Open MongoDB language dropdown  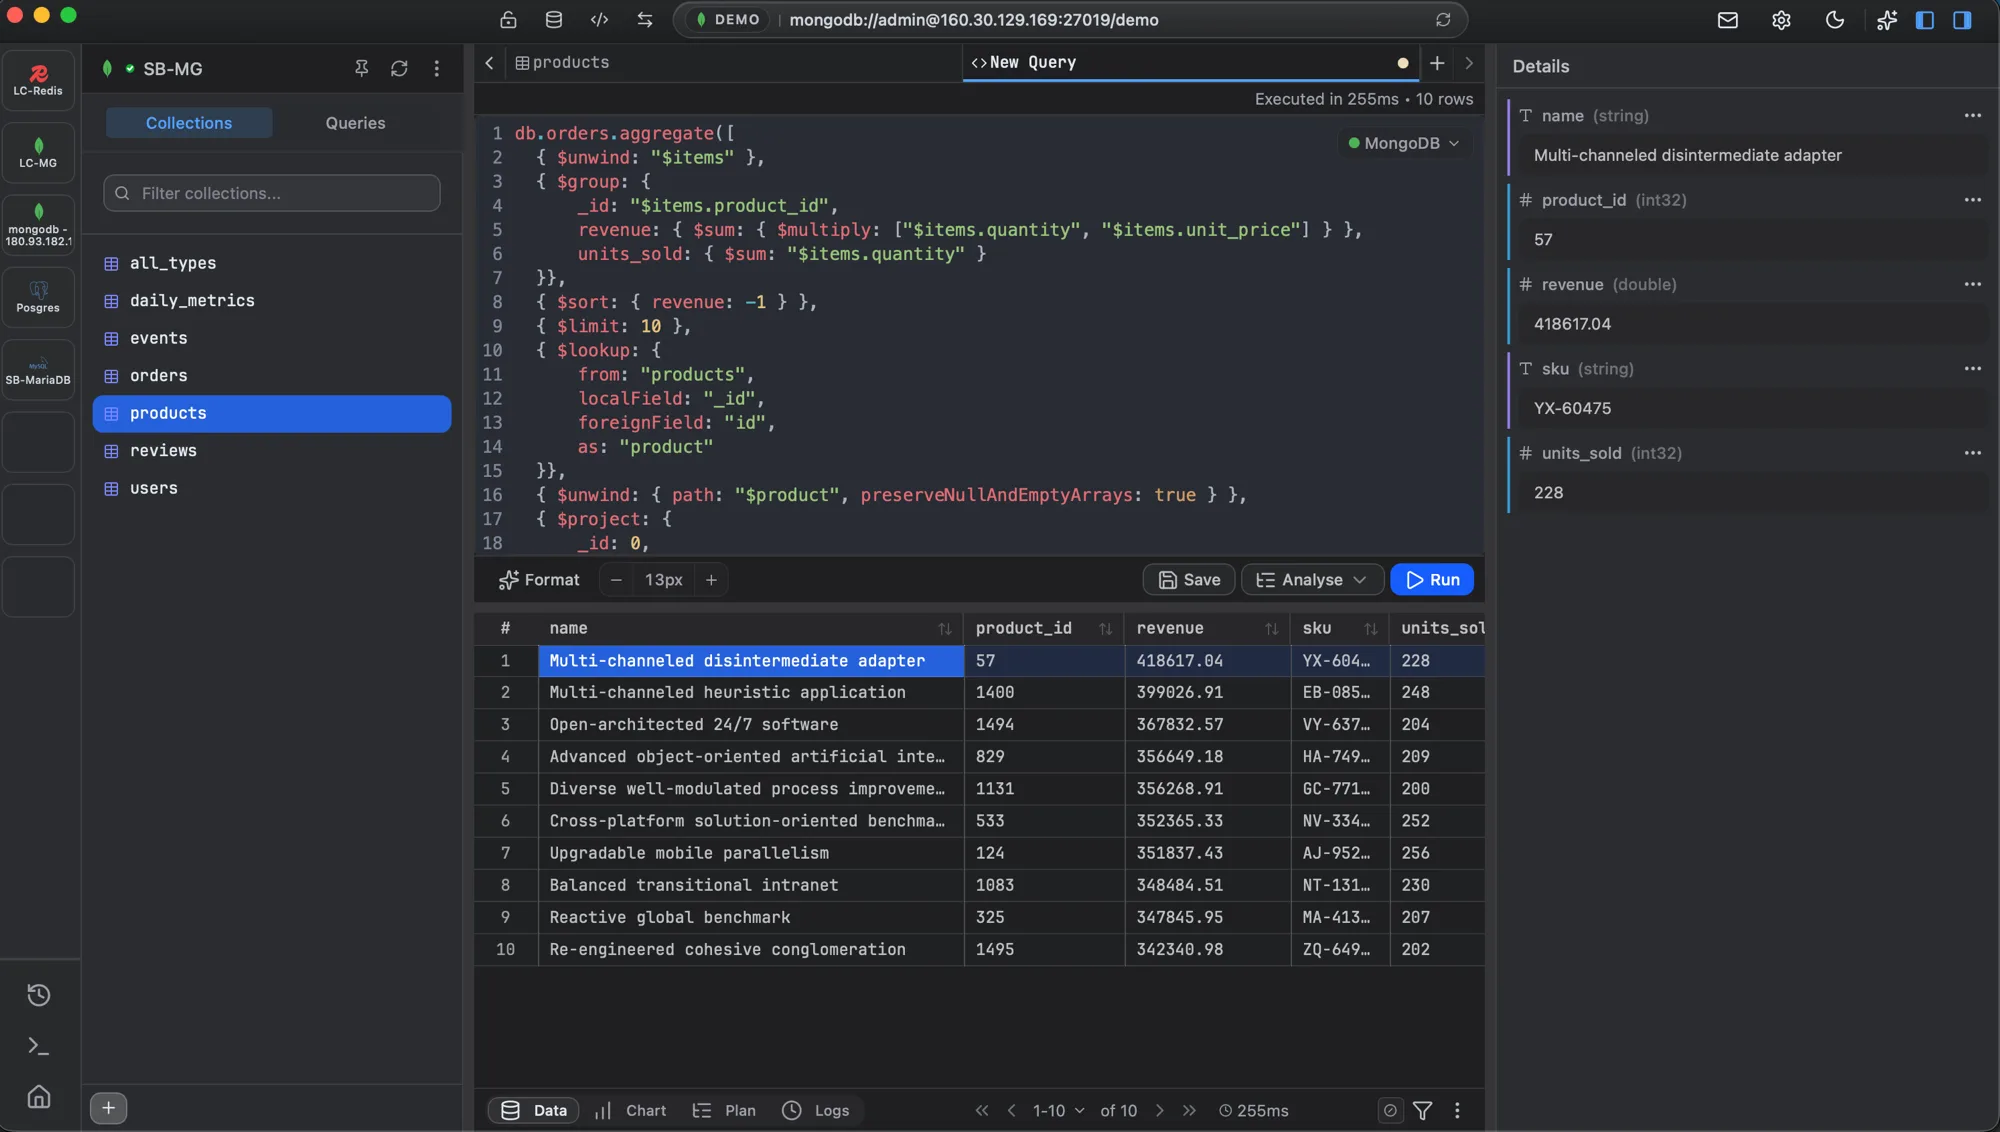pyautogui.click(x=1404, y=143)
